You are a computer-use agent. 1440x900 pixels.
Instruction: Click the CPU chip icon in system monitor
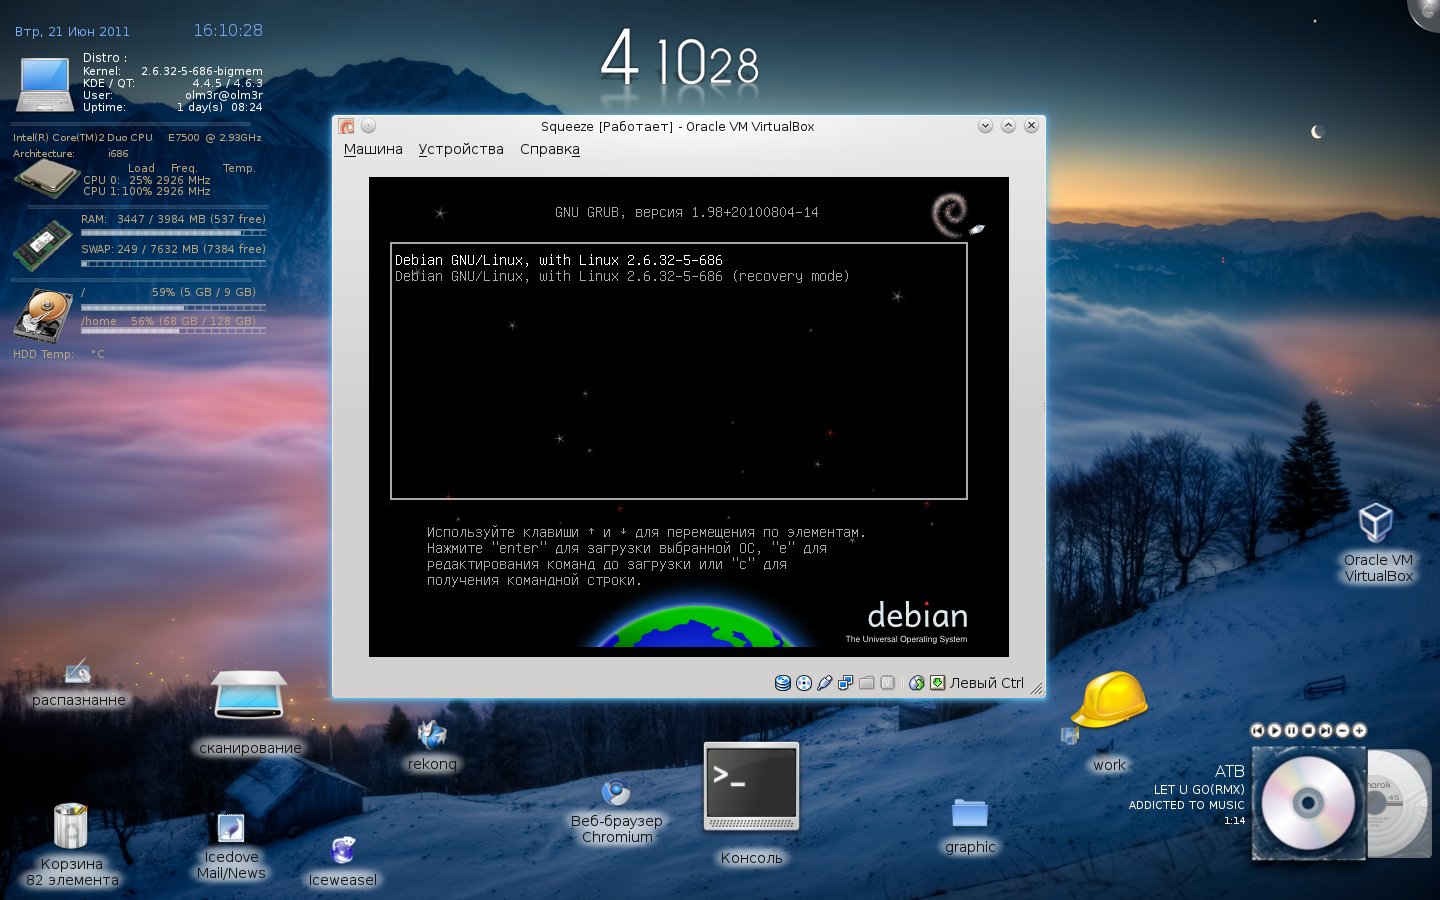(47, 178)
